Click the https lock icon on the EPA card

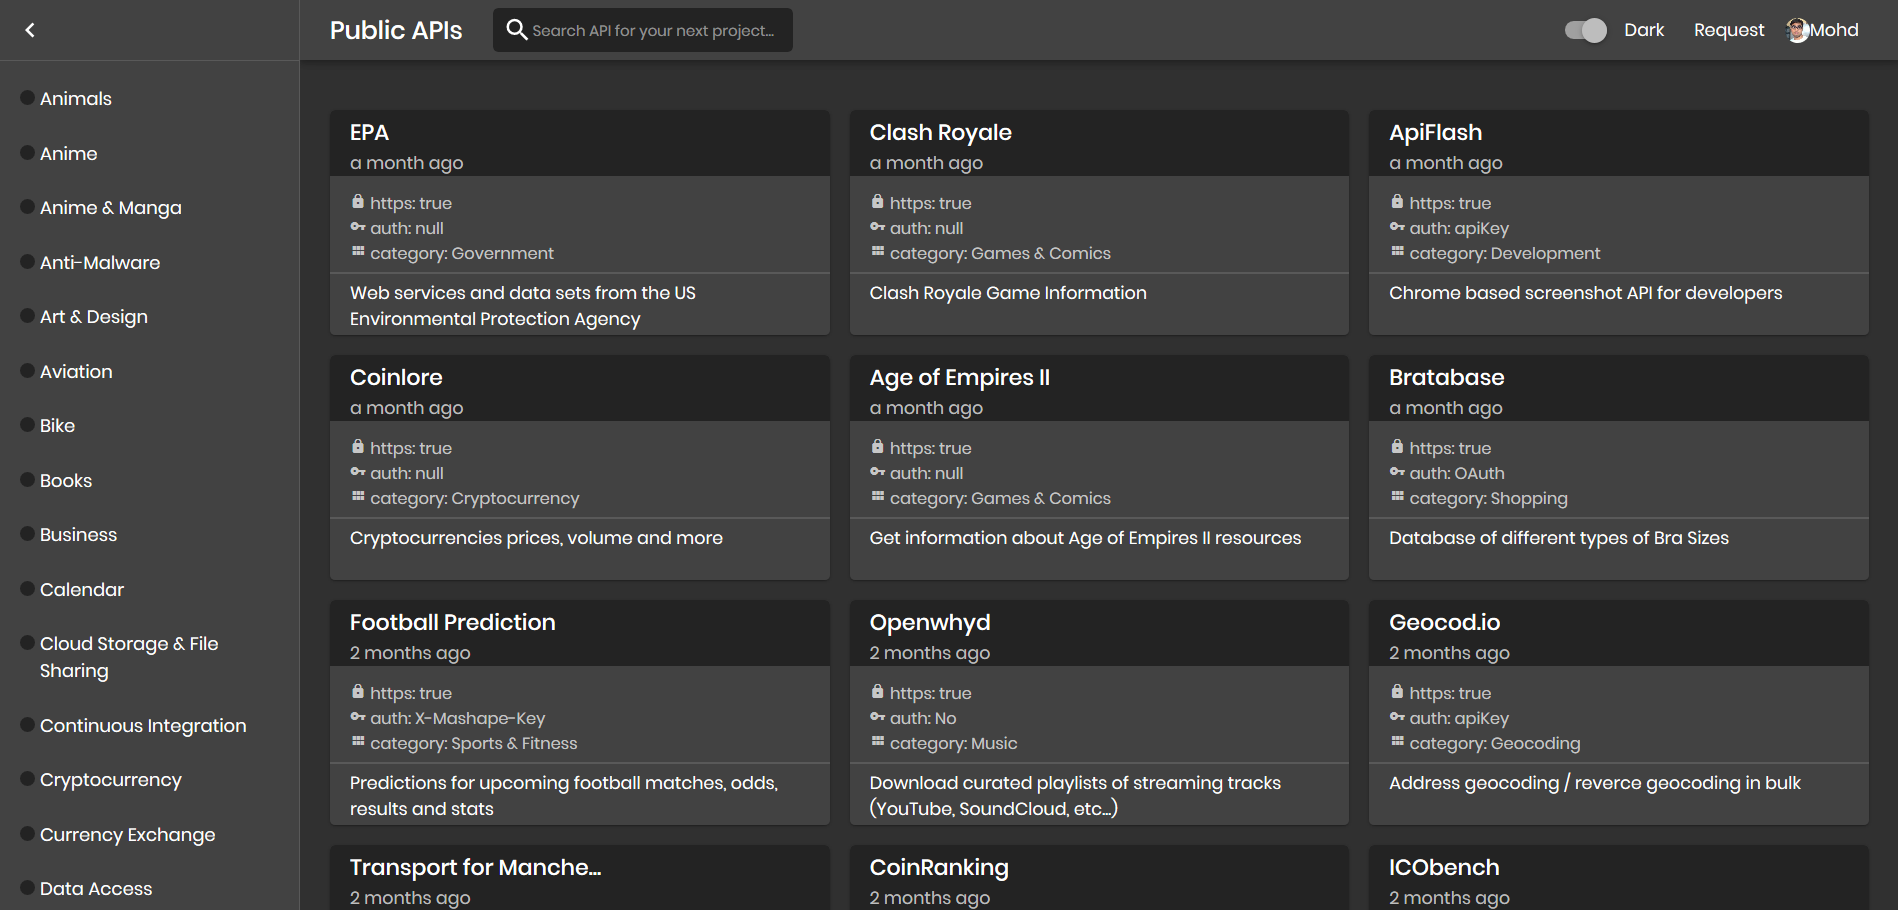tap(358, 202)
